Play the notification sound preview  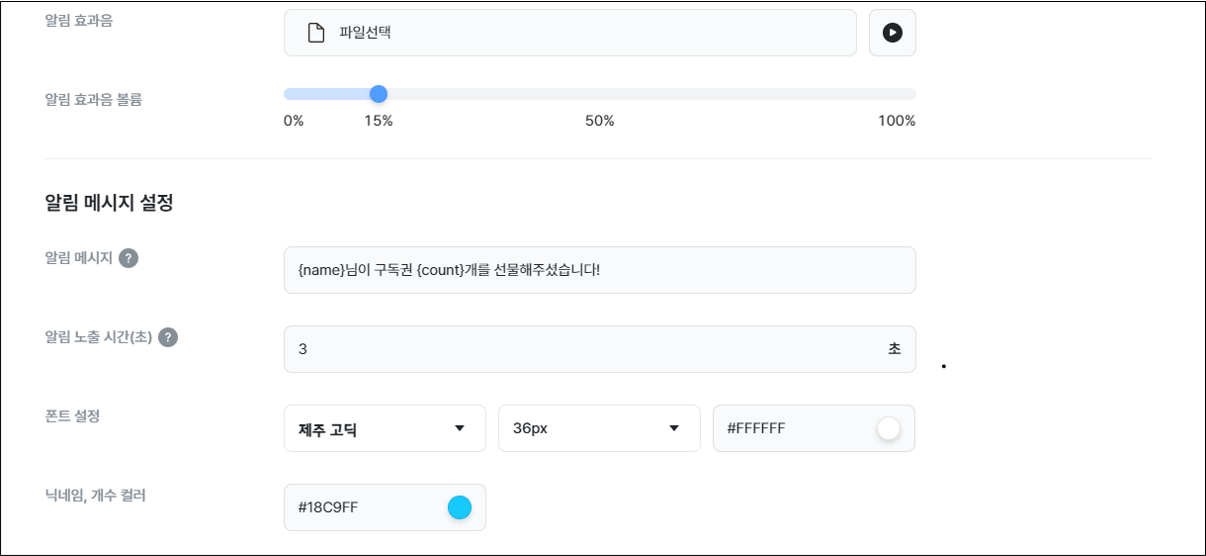pos(892,33)
